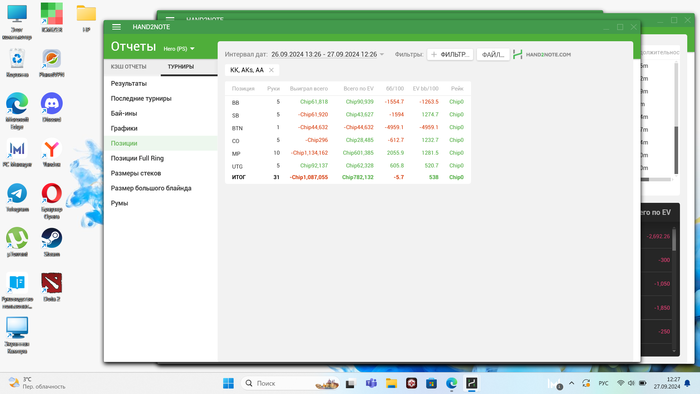Switch to the КЭШ ОТЧЕТЫ tab

click(x=129, y=66)
